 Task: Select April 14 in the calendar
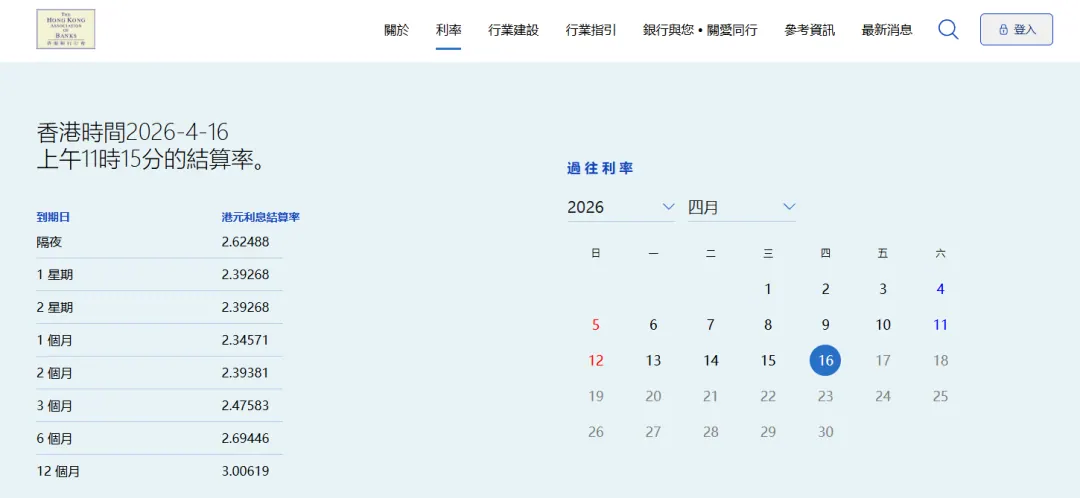click(711, 360)
